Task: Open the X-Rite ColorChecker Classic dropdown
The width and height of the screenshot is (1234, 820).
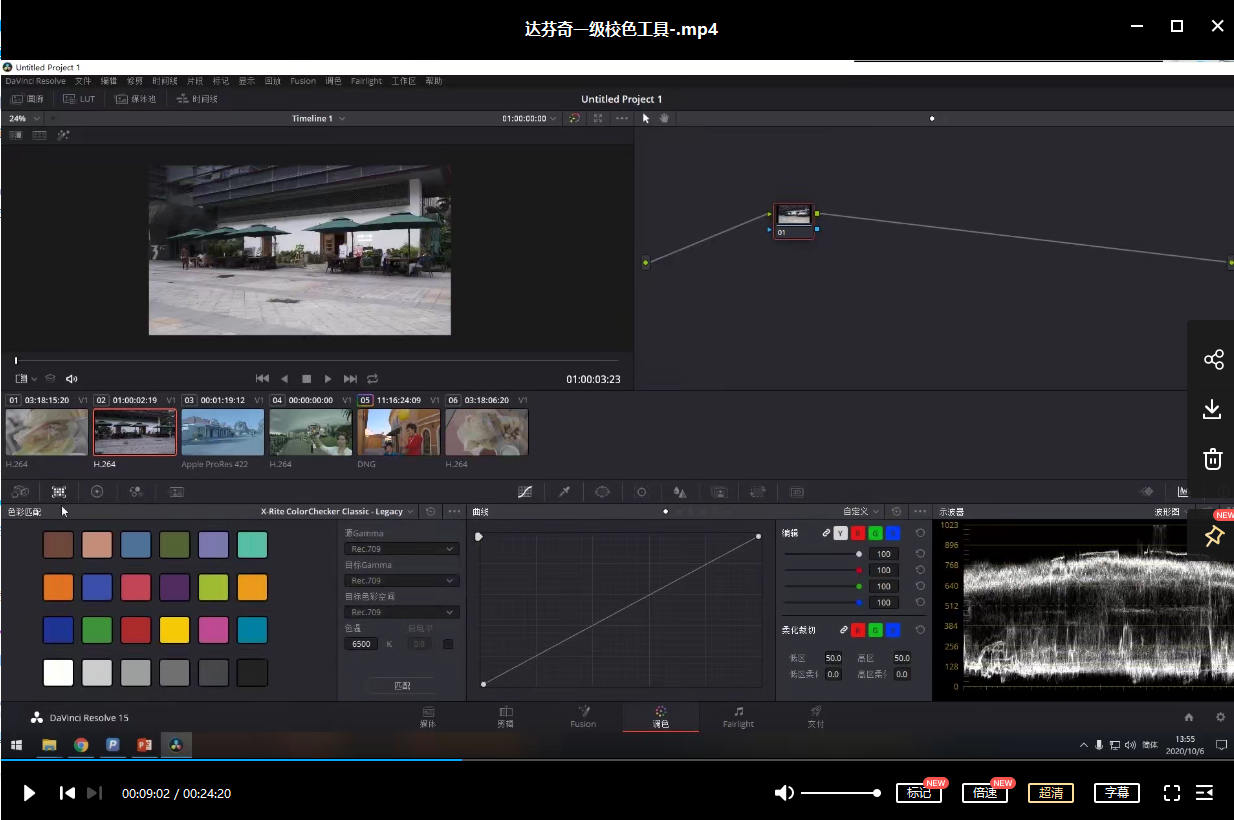Action: [x=337, y=511]
